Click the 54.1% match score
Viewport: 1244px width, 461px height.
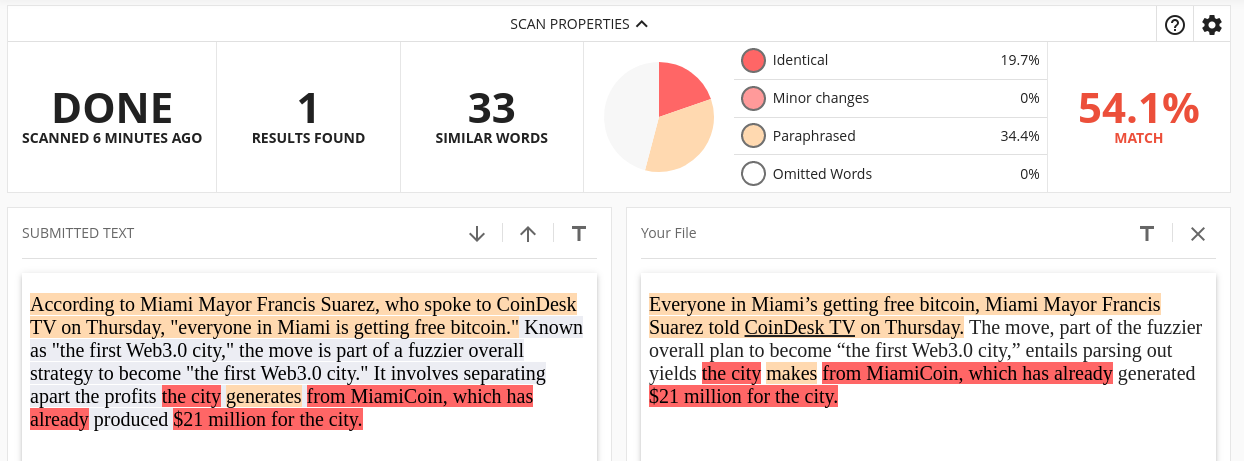click(x=1138, y=108)
